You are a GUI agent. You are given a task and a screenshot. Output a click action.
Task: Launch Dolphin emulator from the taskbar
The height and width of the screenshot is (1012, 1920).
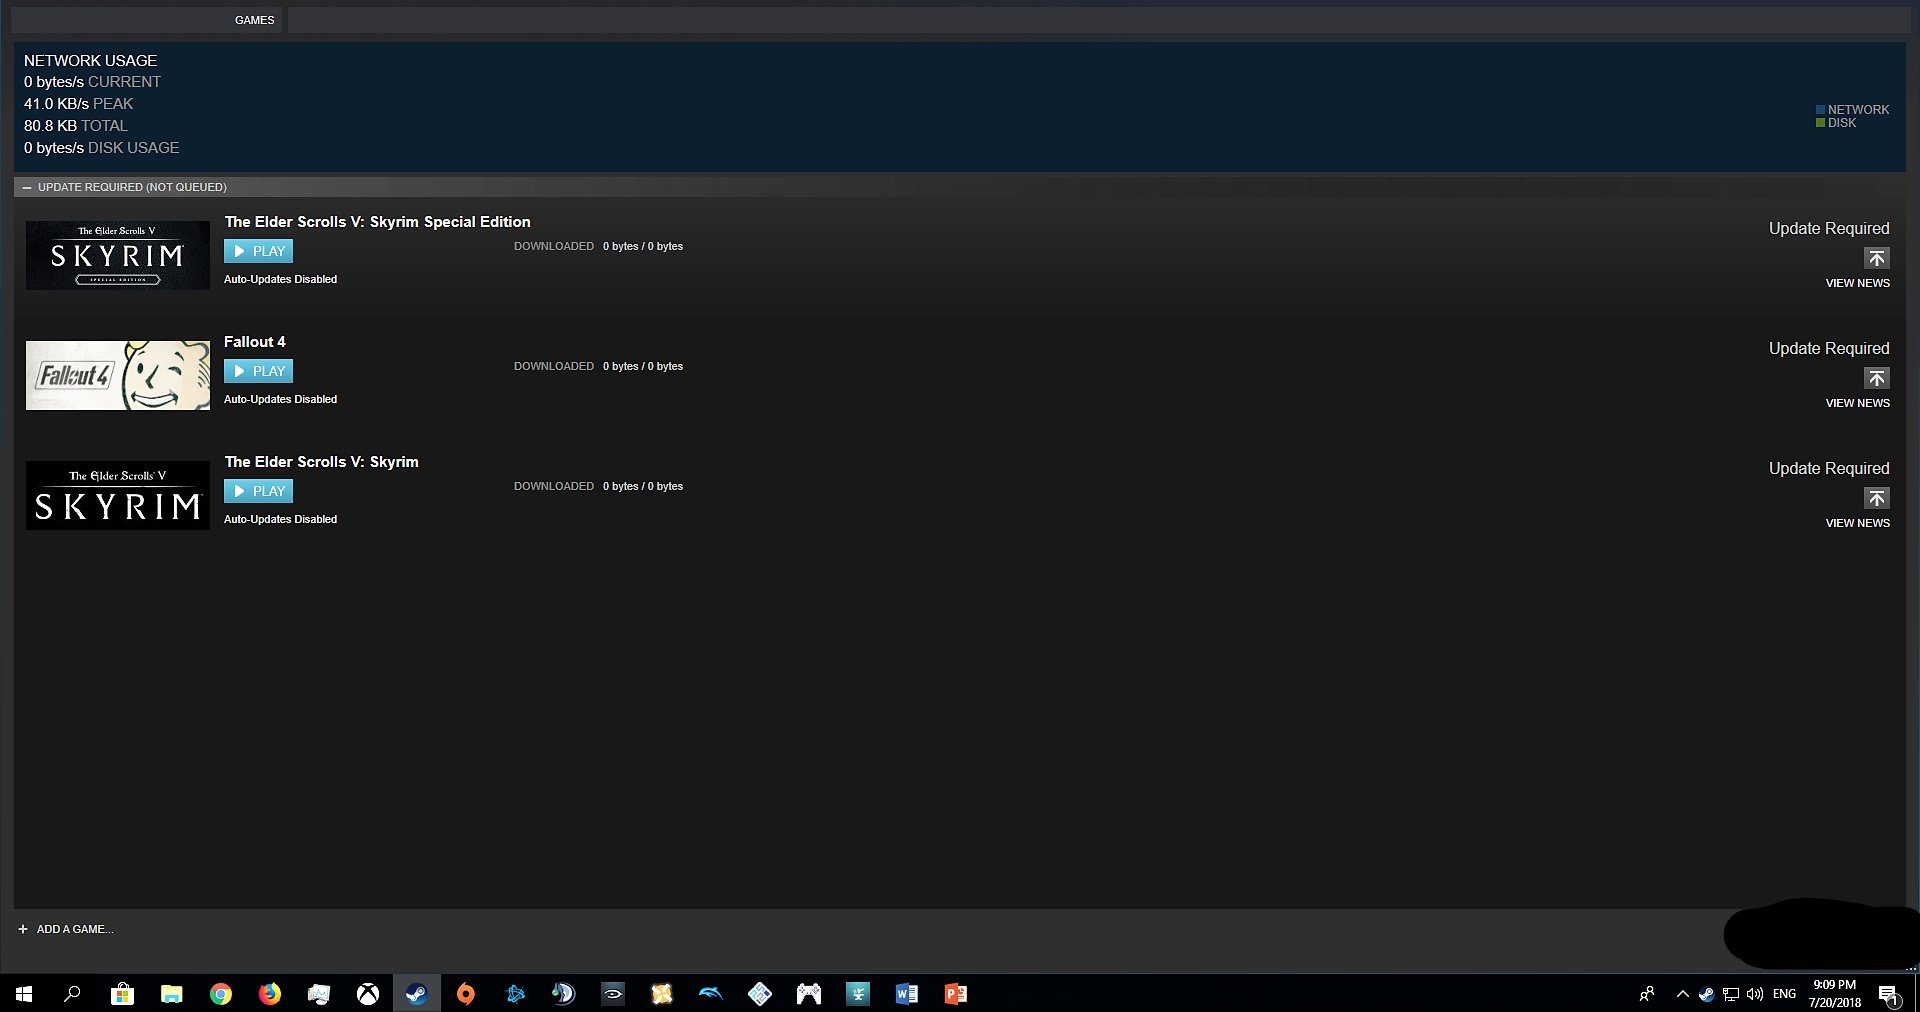click(710, 994)
